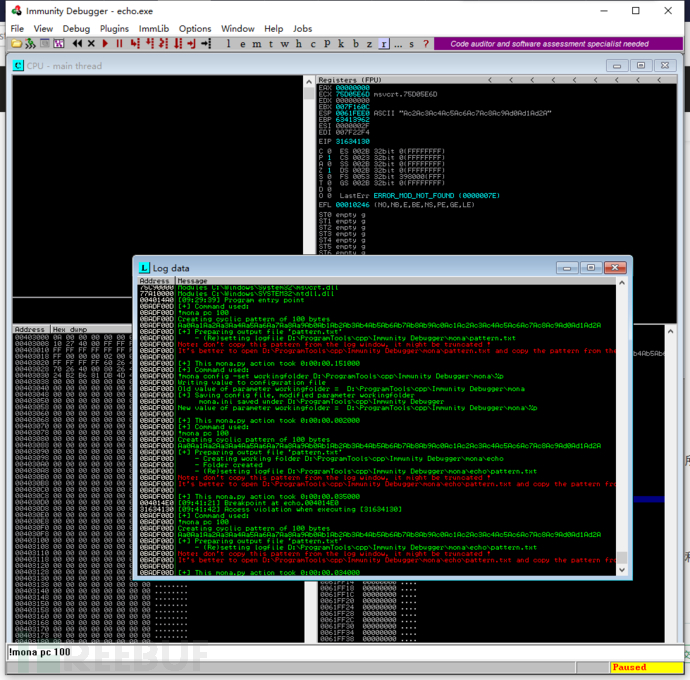Click the Code auditor job advertisement banner
The width and height of the screenshot is (690, 680).
click(548, 44)
